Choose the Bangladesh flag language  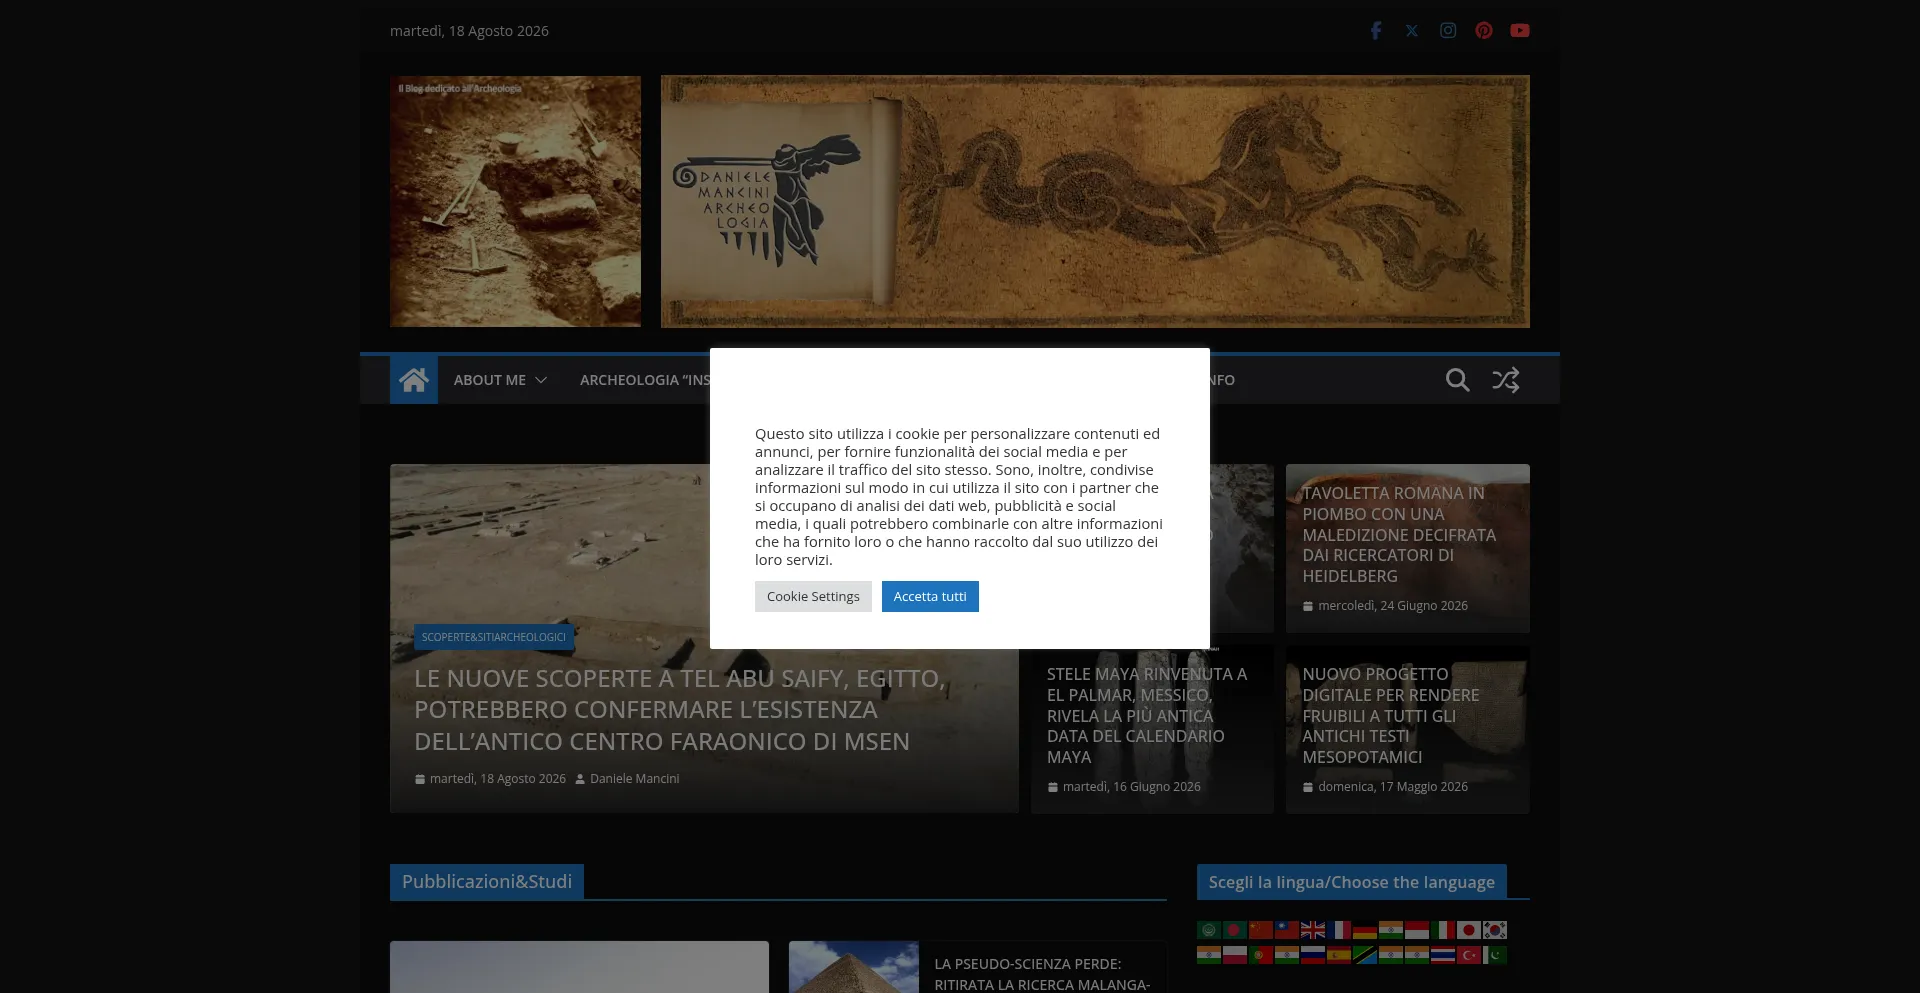1235,930
